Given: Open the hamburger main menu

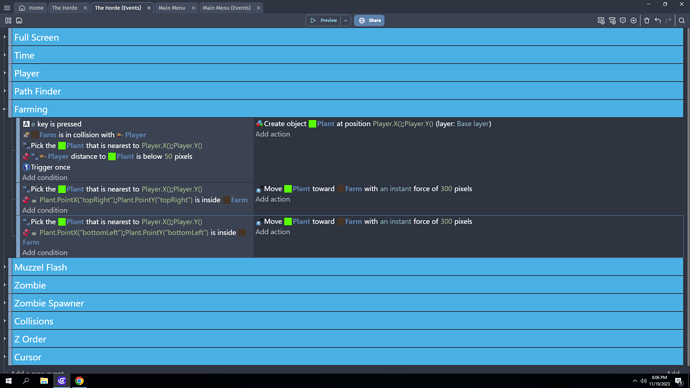Looking at the screenshot, I should click(x=7, y=7).
